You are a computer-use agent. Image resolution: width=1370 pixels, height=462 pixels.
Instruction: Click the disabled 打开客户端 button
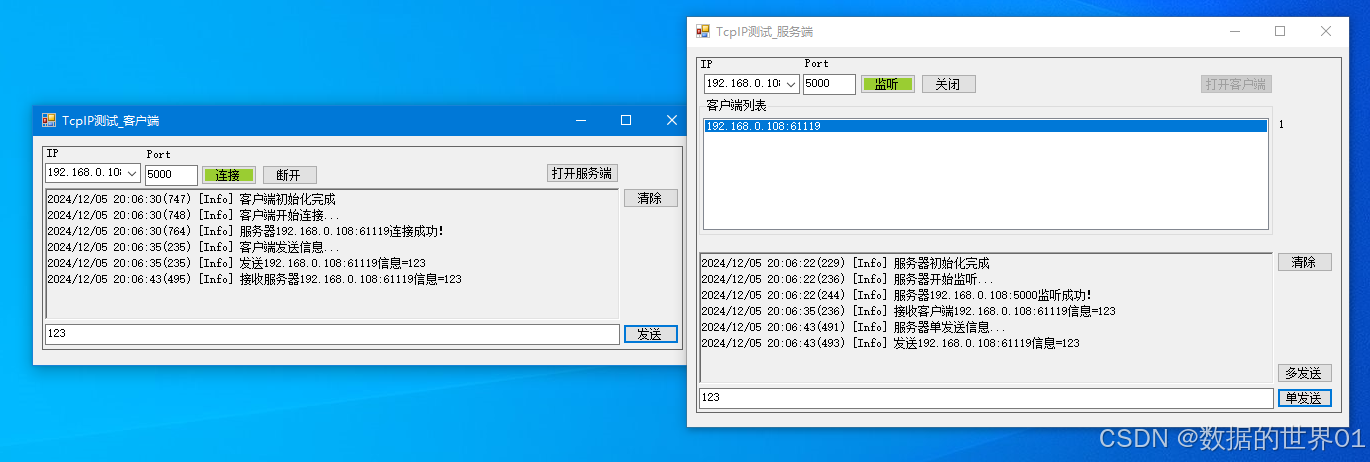pyautogui.click(x=1236, y=84)
